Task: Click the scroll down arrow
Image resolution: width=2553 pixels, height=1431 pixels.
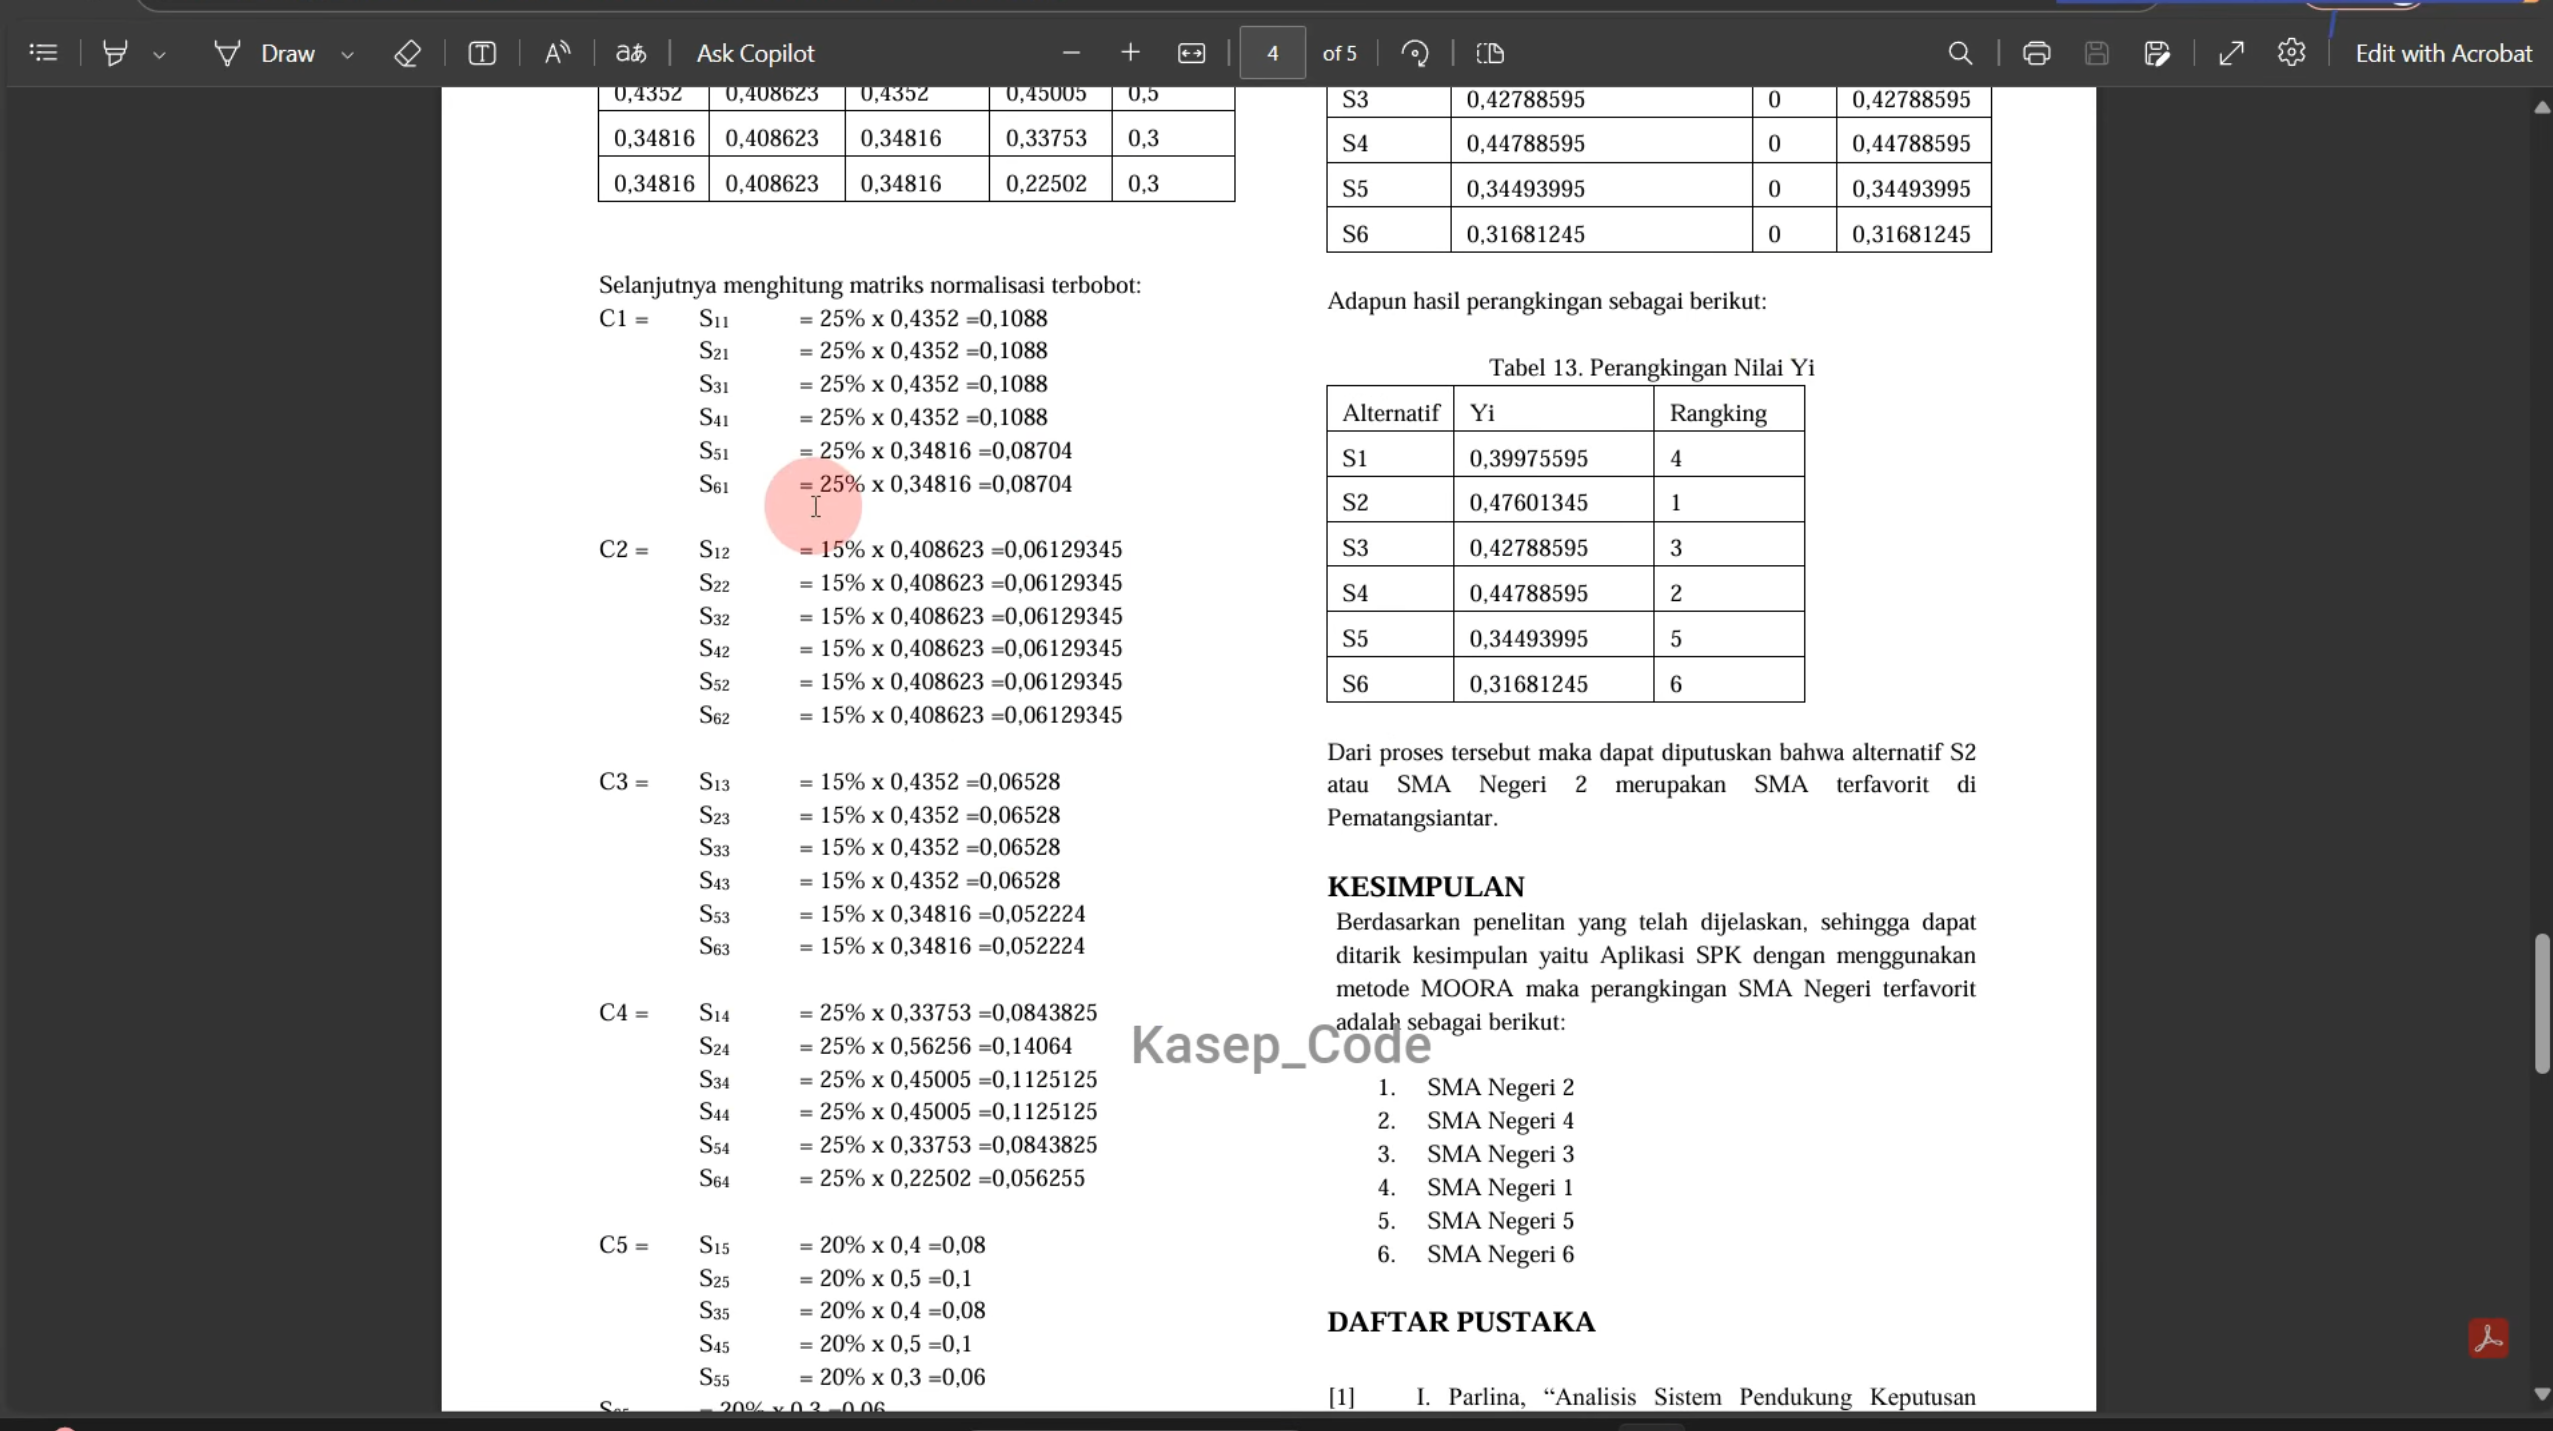Action: pyautogui.click(x=2541, y=1394)
